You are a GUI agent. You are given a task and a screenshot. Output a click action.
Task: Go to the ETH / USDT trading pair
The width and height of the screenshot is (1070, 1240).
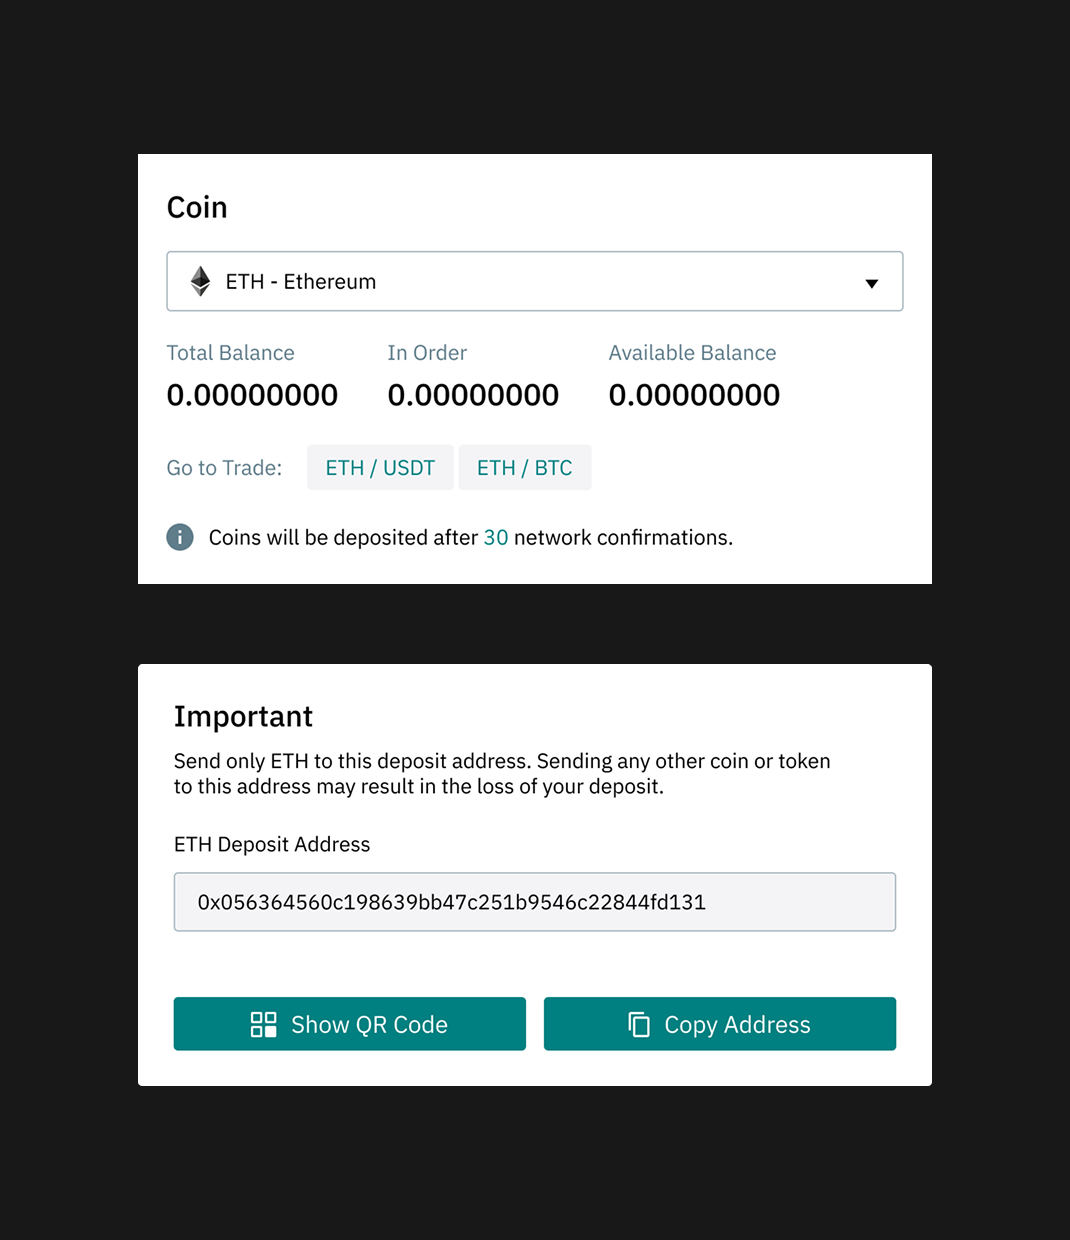380,468
